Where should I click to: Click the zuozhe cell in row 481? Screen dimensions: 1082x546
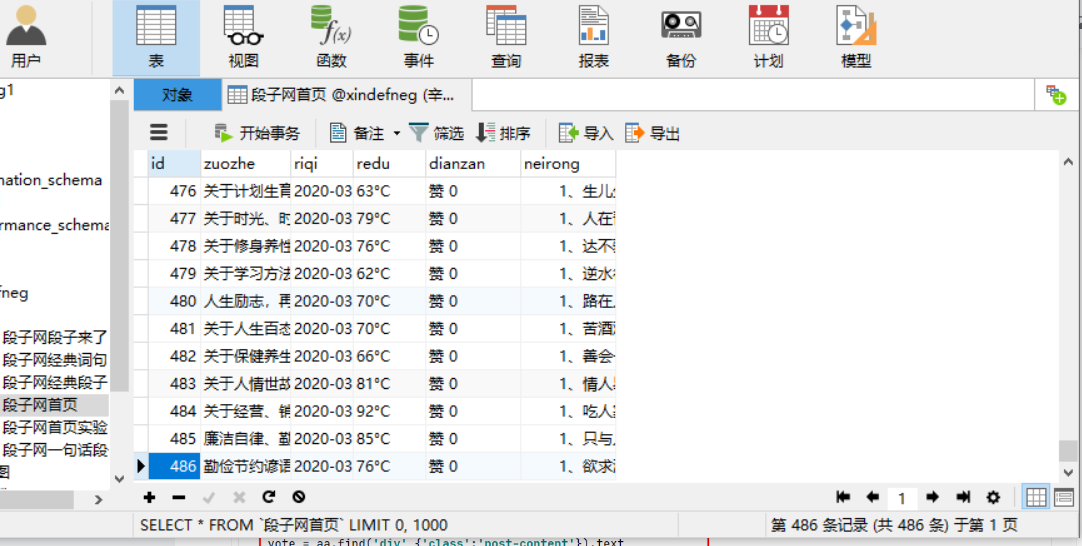click(245, 329)
